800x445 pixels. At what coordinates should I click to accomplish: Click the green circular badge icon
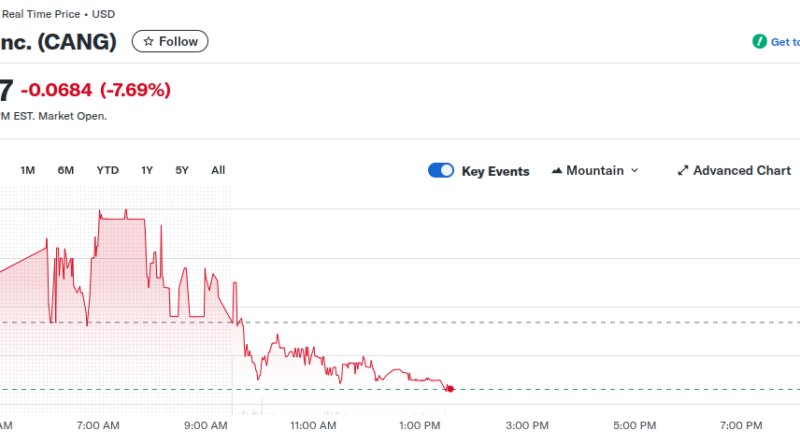click(759, 42)
